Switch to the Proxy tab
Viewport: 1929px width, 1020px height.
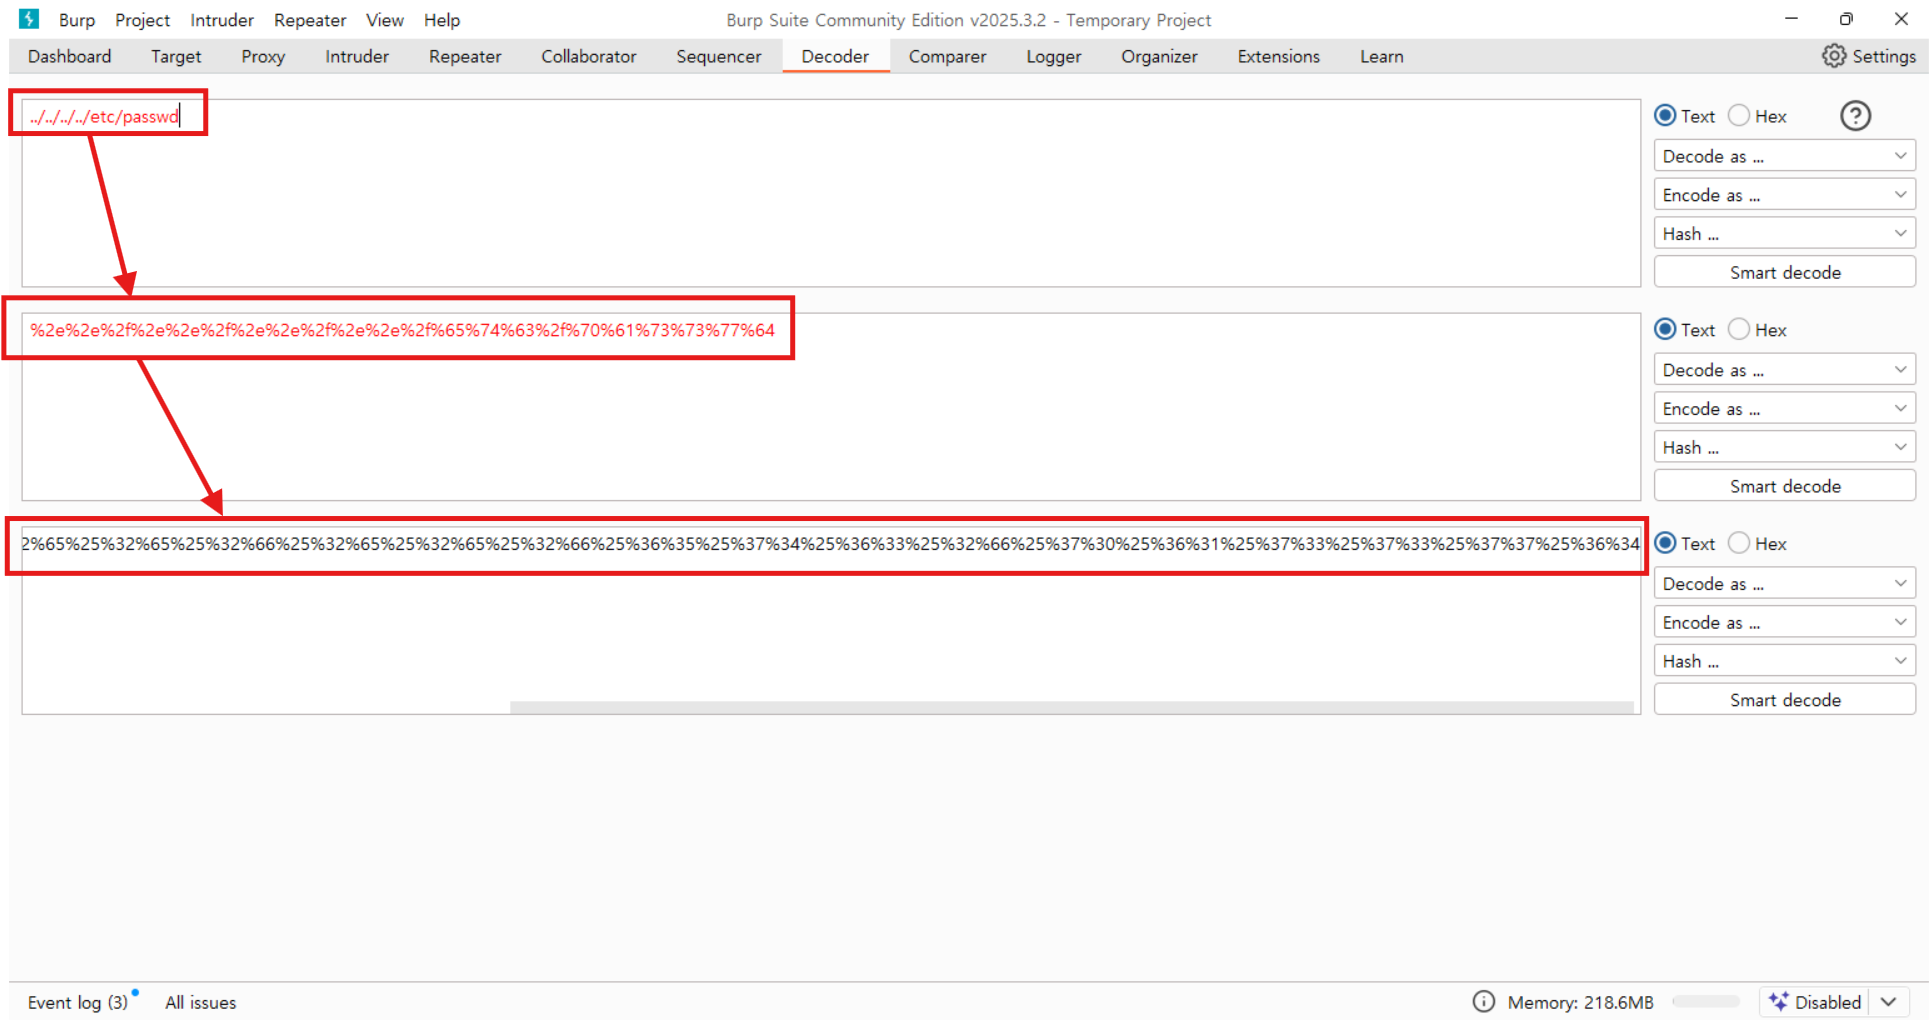(x=263, y=57)
